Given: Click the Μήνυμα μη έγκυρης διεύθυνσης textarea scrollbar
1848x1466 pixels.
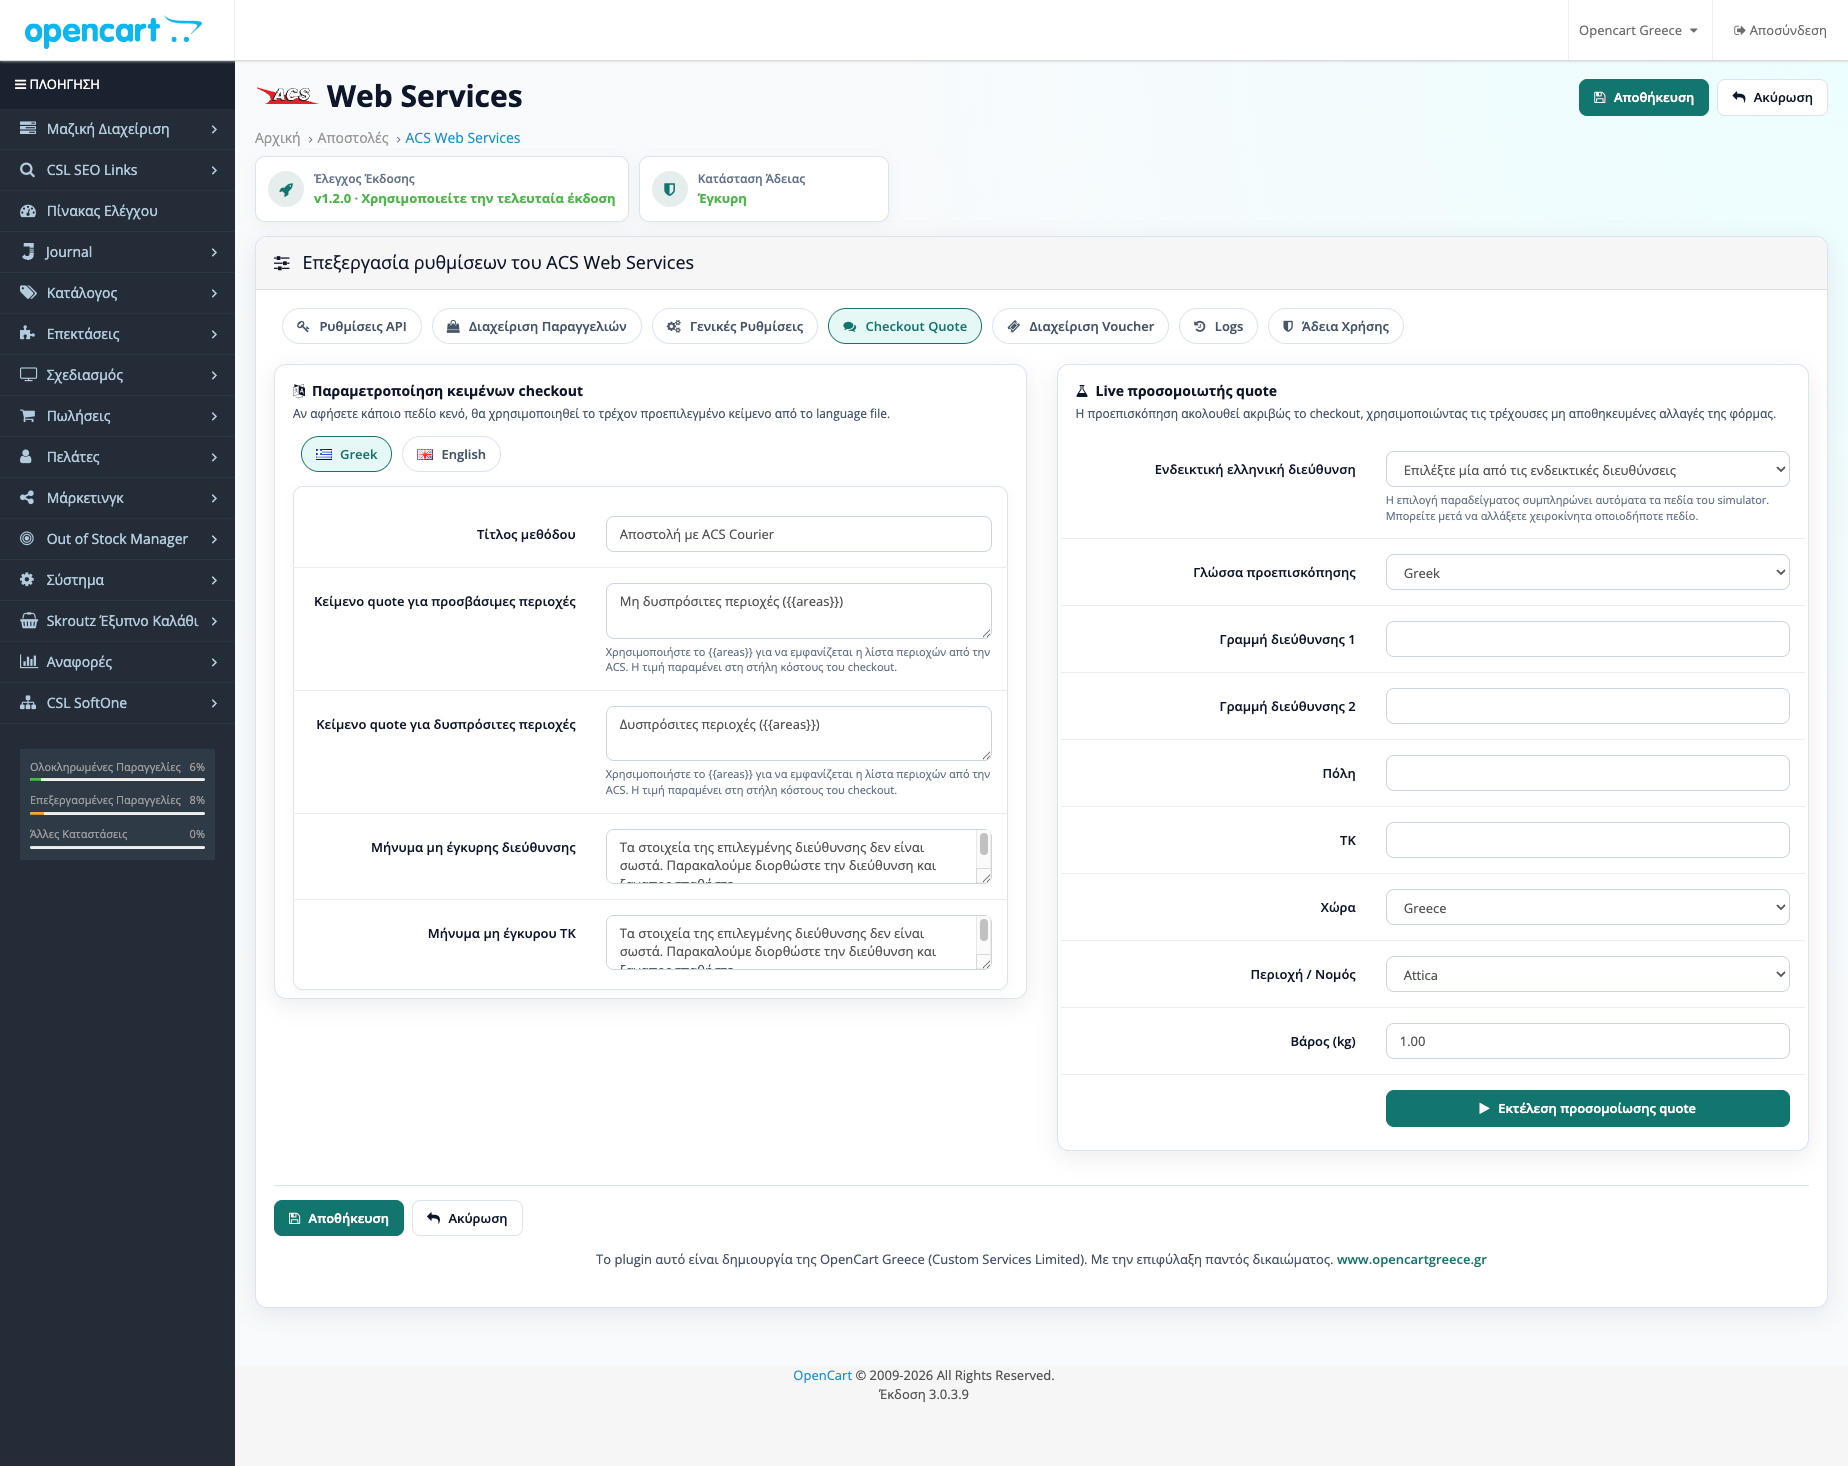Looking at the screenshot, I should click(984, 850).
